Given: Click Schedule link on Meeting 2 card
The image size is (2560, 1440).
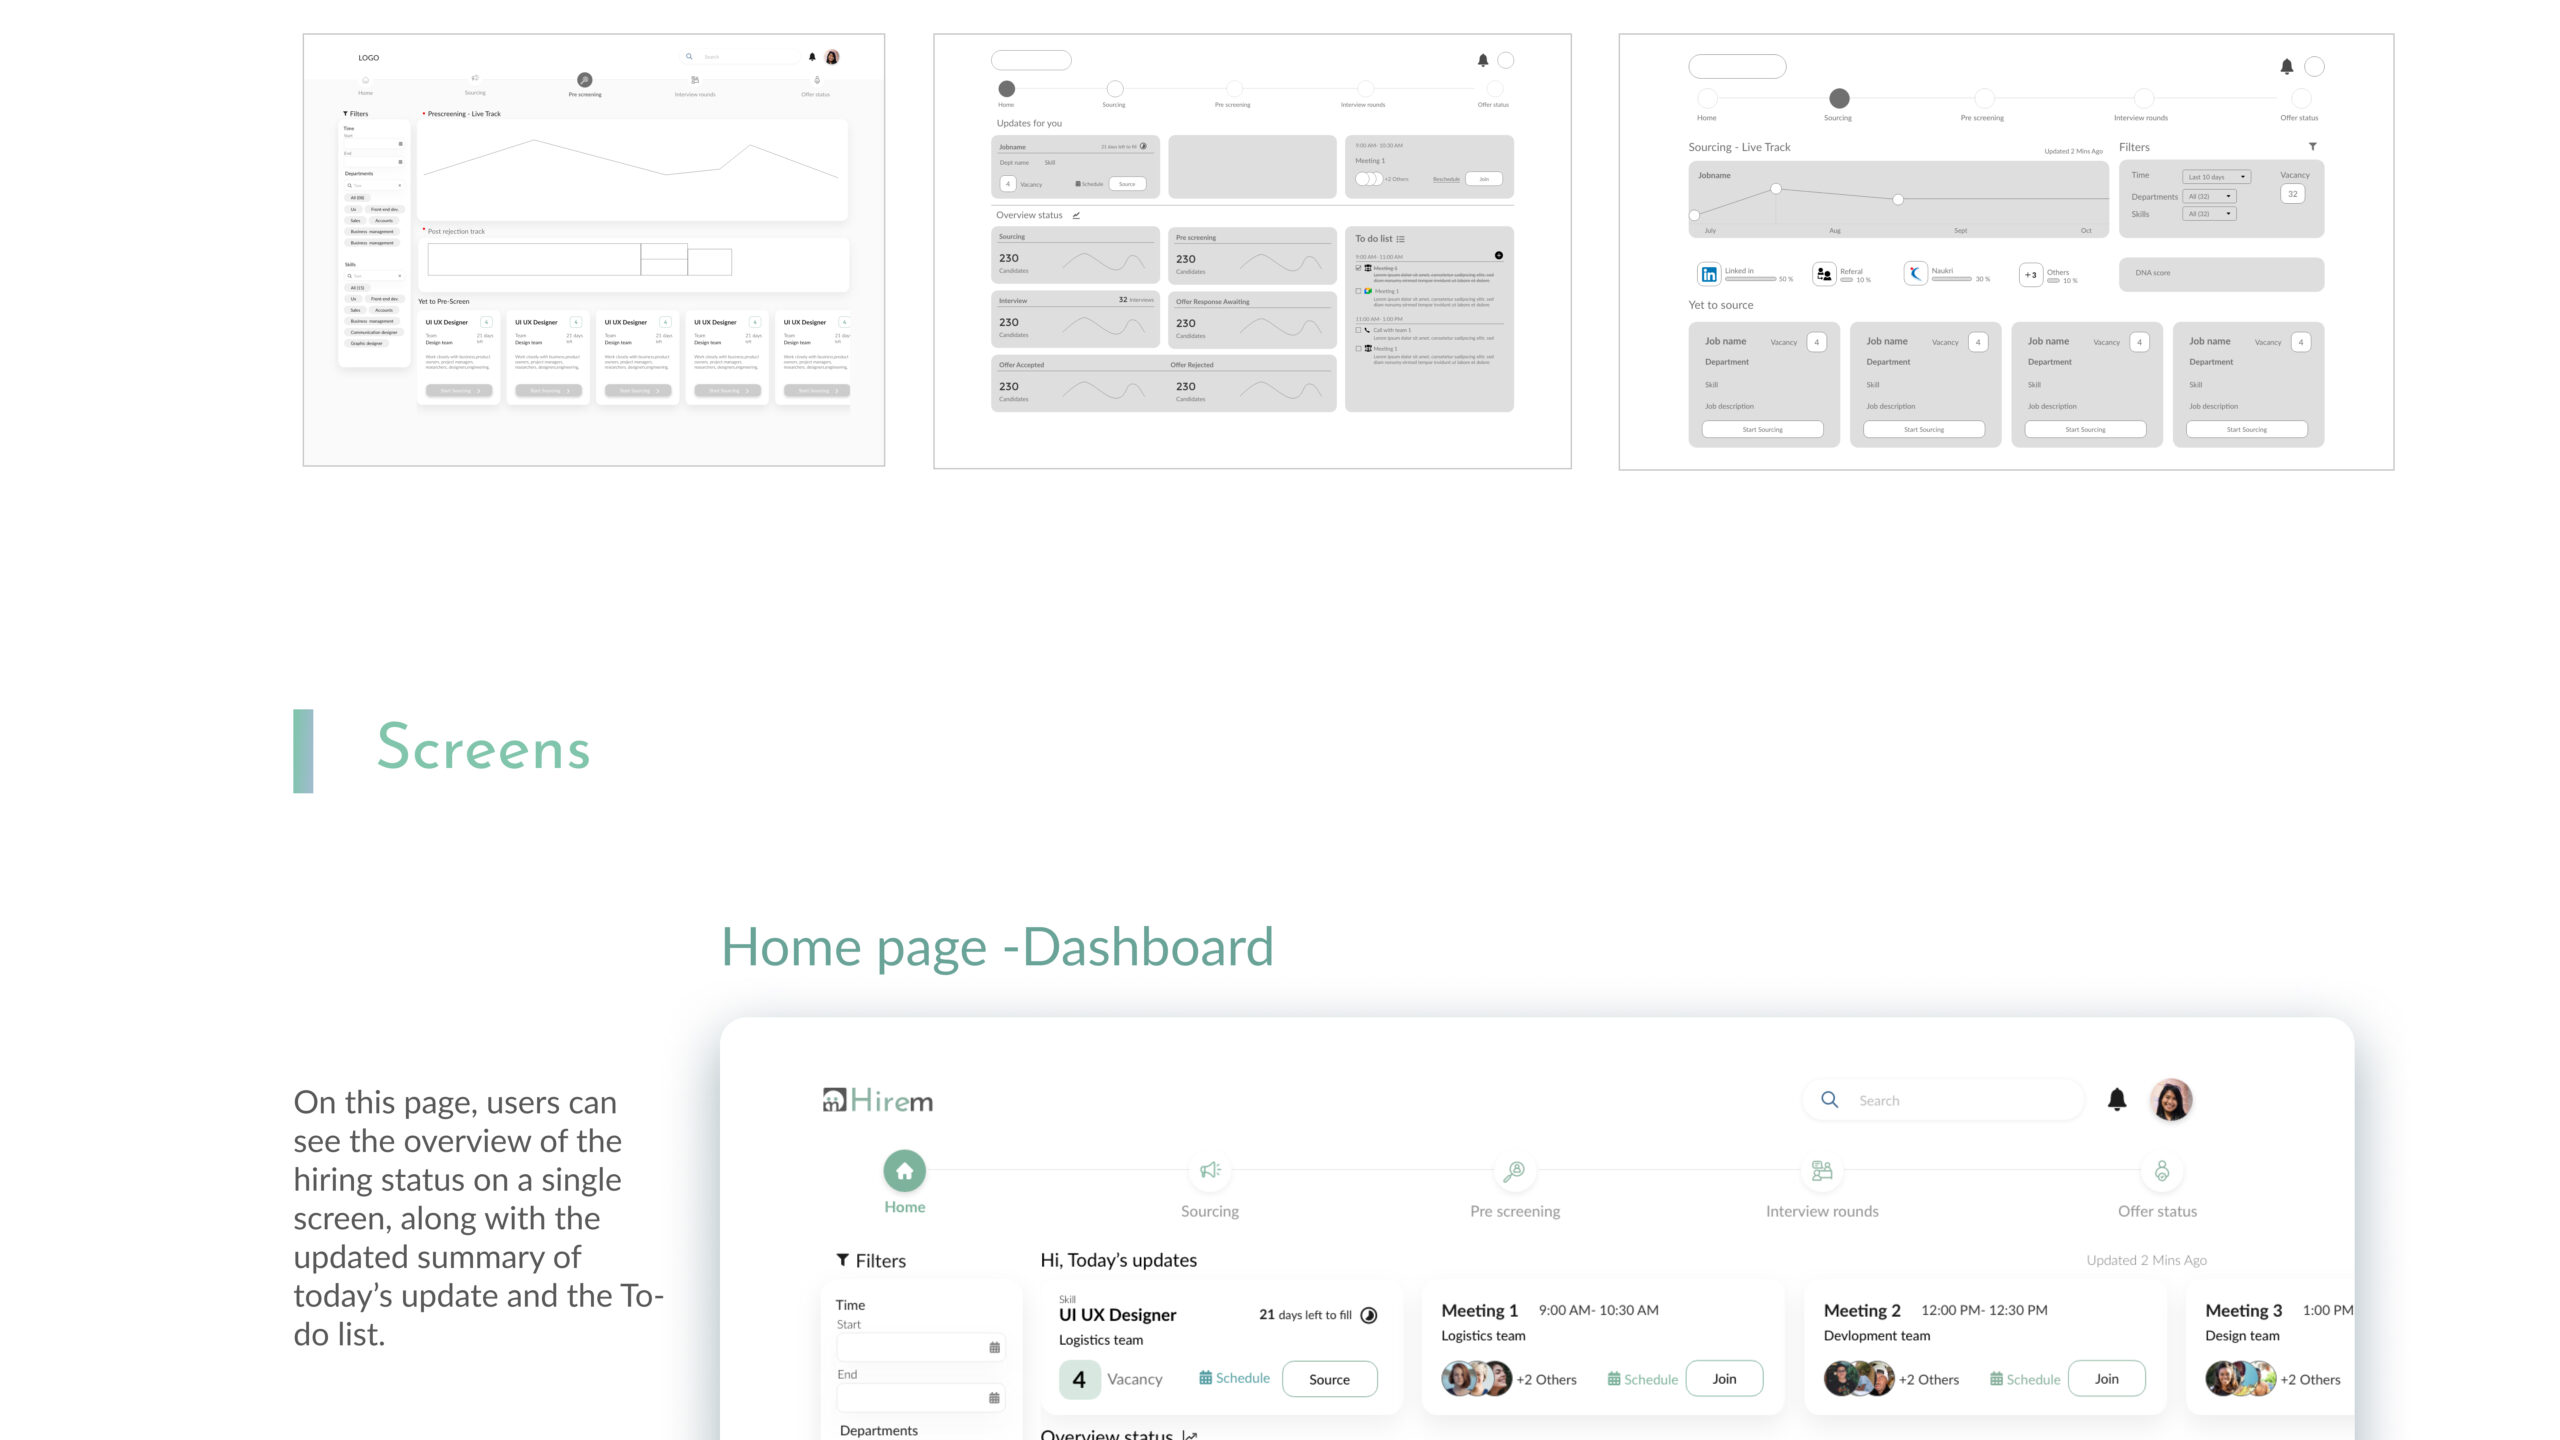Looking at the screenshot, I should [2025, 1379].
